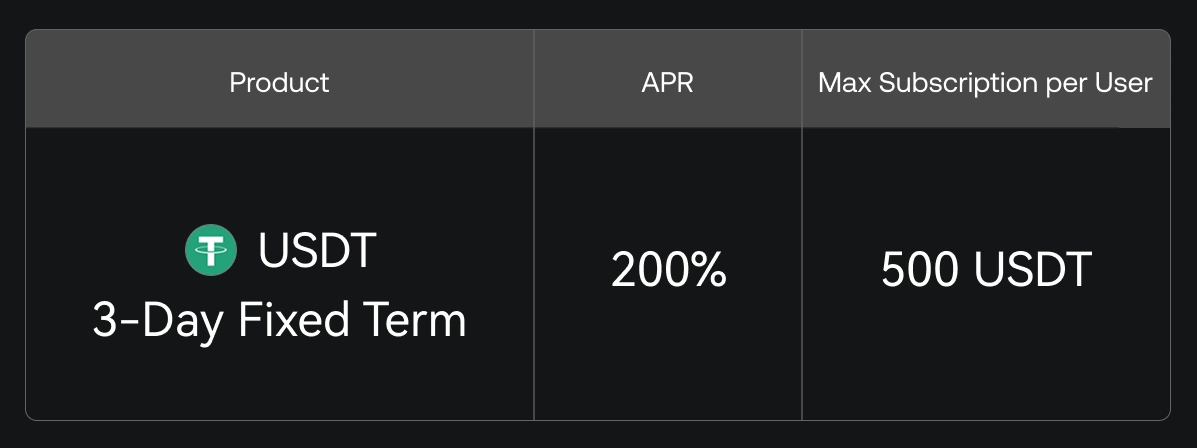
Task: Click the green Tether logo icon
Action: pyautogui.click(x=211, y=250)
